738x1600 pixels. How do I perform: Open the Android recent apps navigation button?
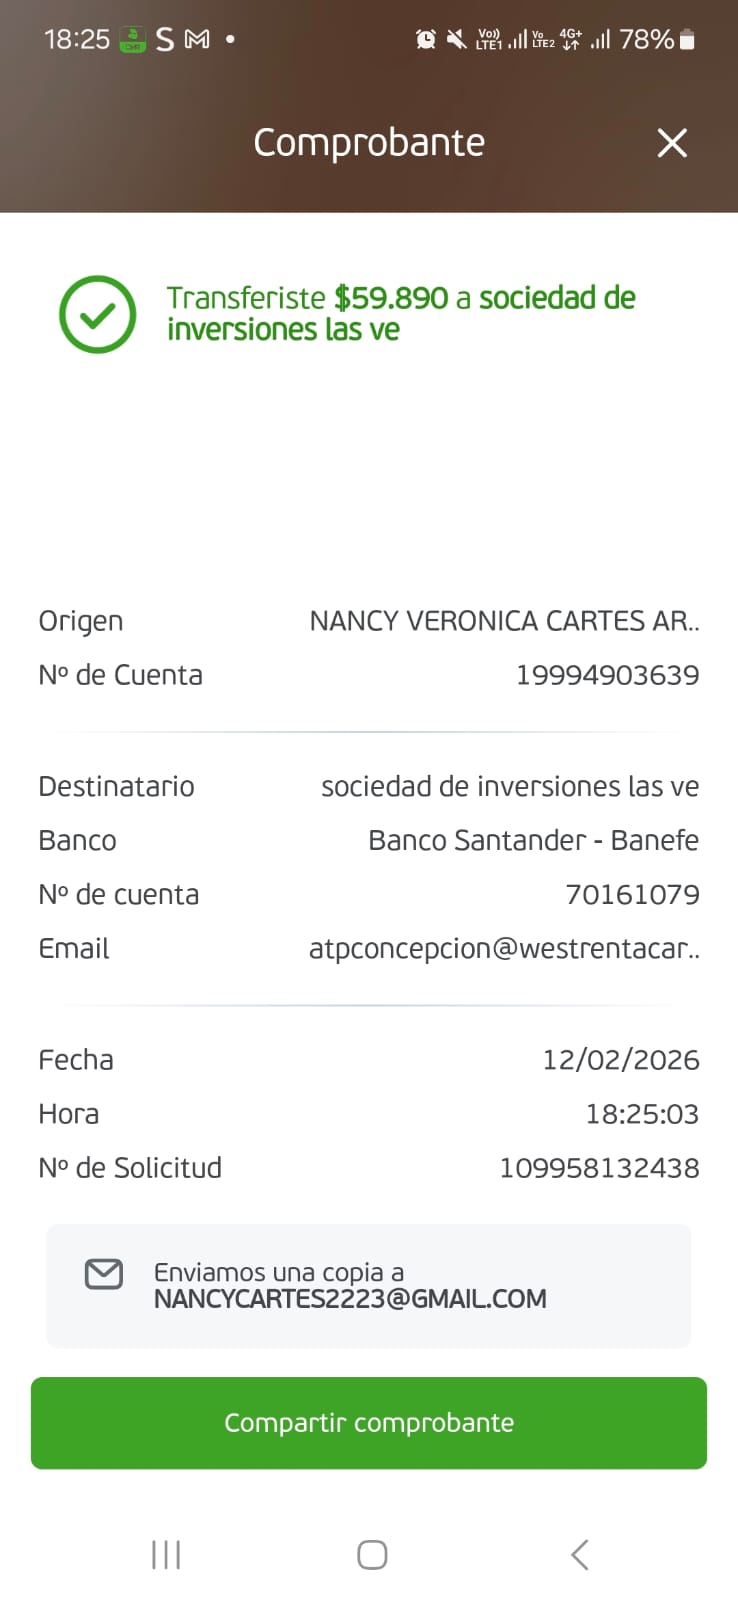coord(166,1555)
